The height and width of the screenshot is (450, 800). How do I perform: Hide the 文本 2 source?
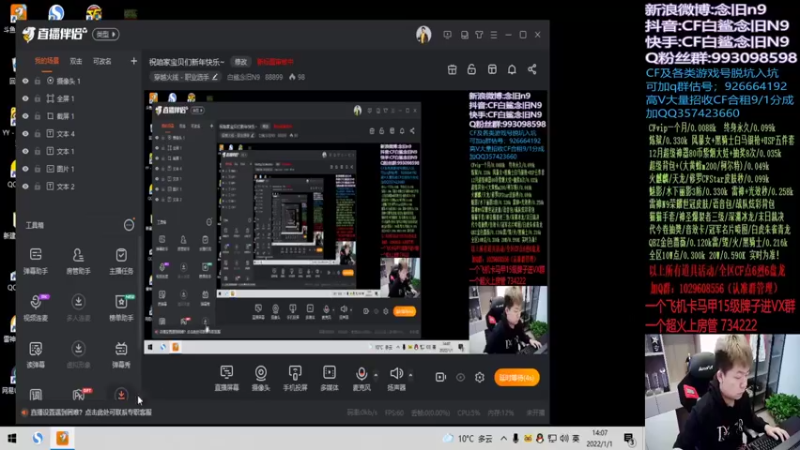[26, 187]
